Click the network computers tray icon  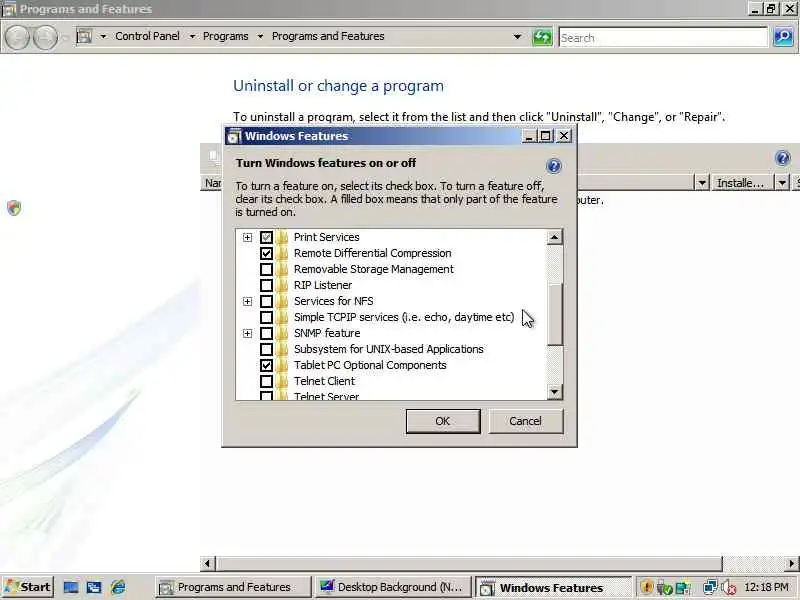[710, 588]
